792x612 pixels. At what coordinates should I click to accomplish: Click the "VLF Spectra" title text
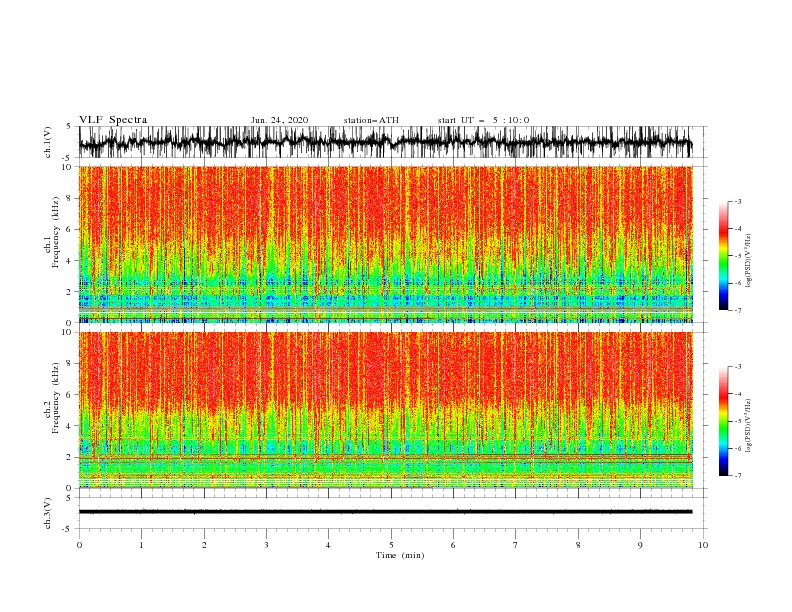click(113, 120)
